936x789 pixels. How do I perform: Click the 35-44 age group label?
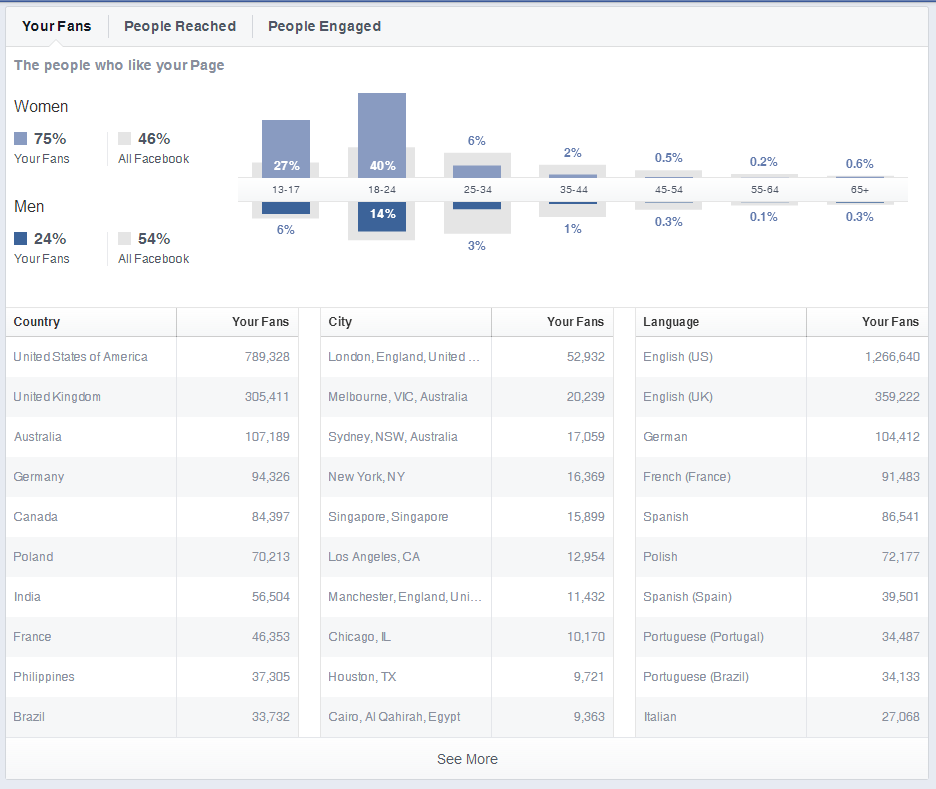coord(574,190)
